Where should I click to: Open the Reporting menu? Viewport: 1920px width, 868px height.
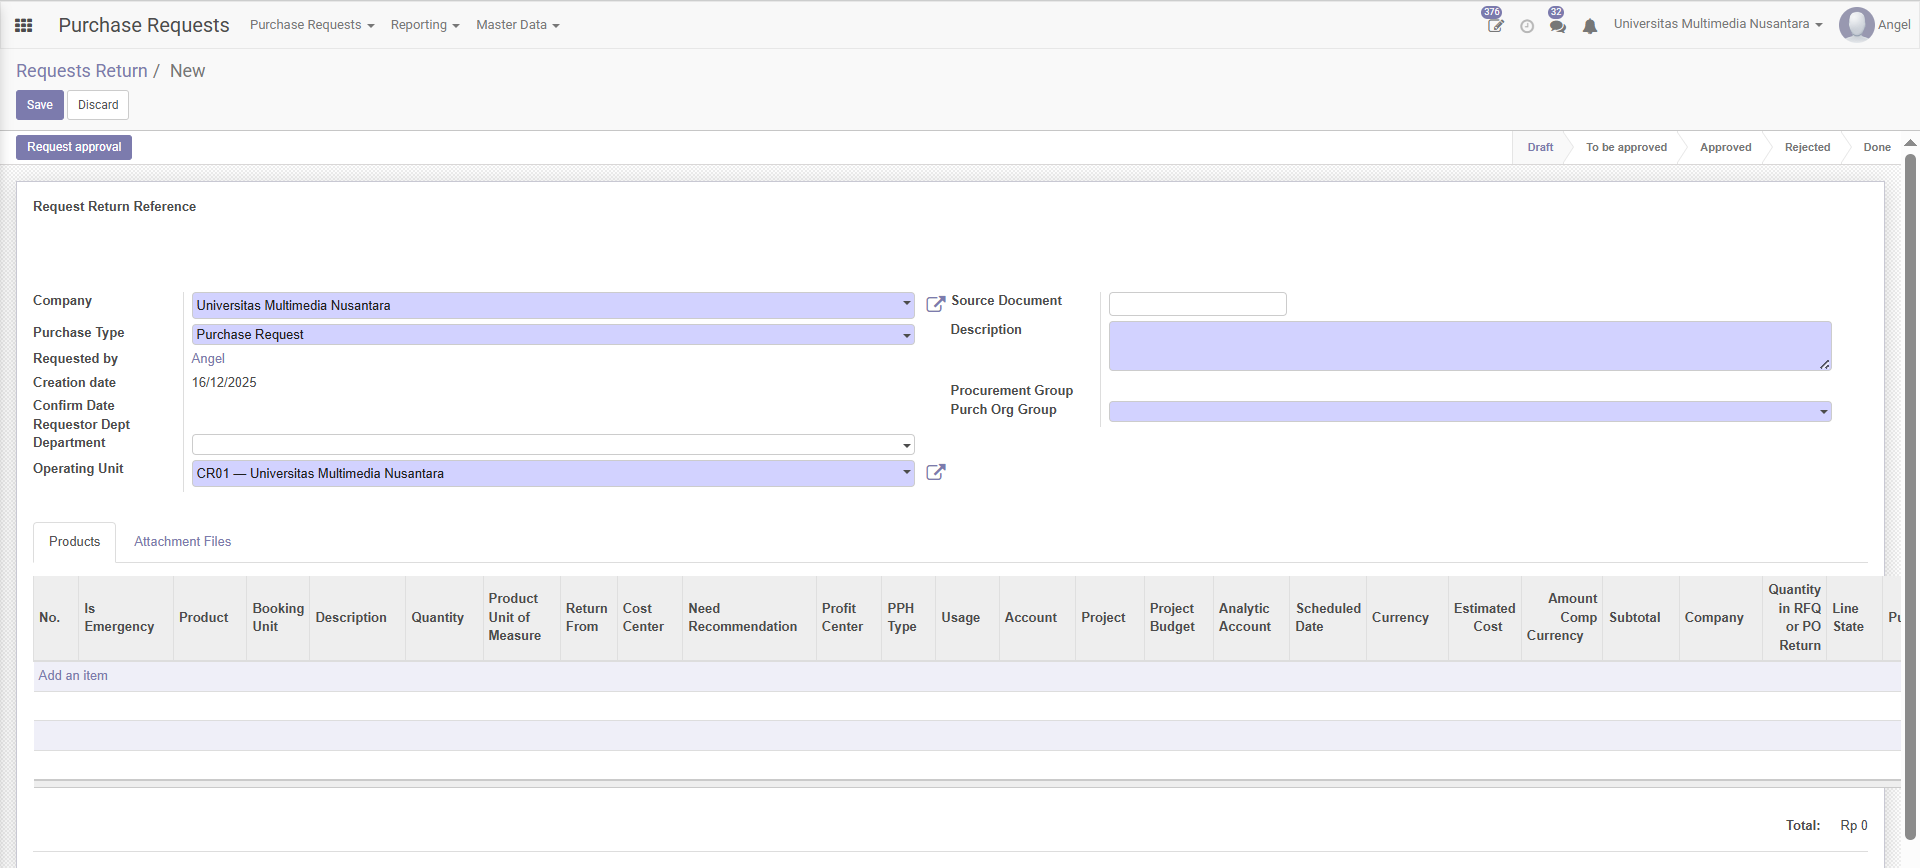pyautogui.click(x=425, y=25)
